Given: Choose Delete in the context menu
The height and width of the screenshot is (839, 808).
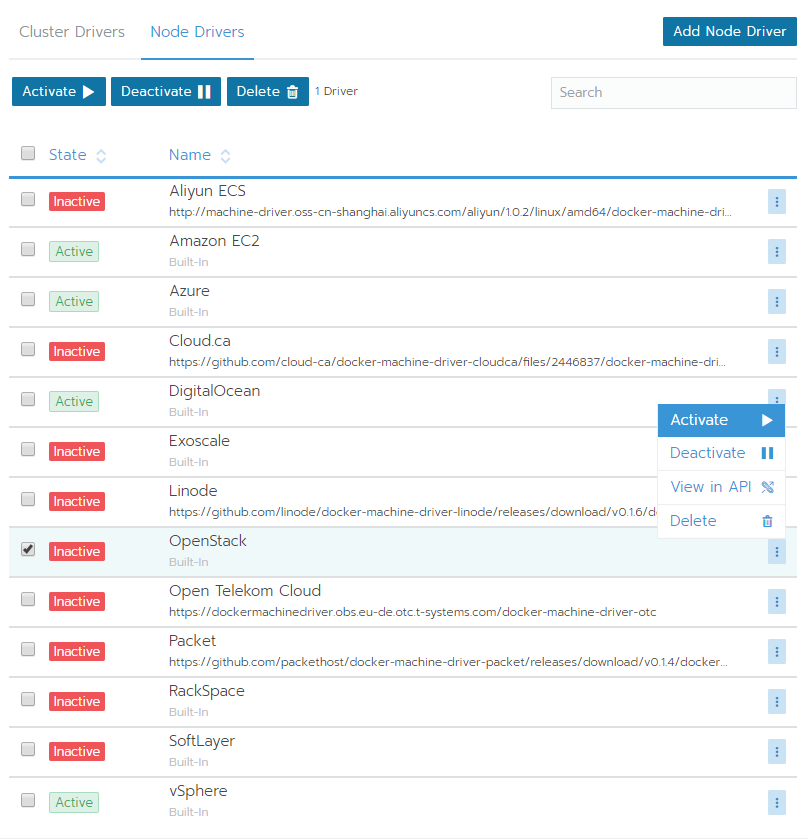Looking at the screenshot, I should coord(721,521).
